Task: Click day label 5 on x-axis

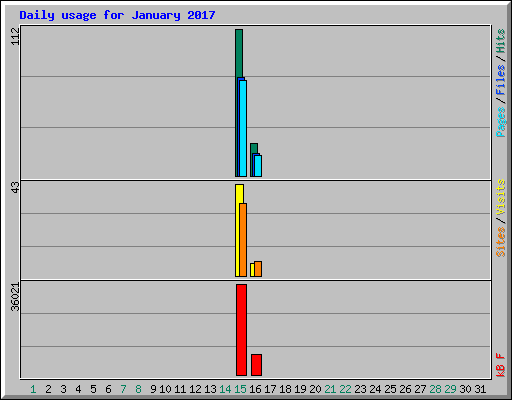Action: pos(93,389)
